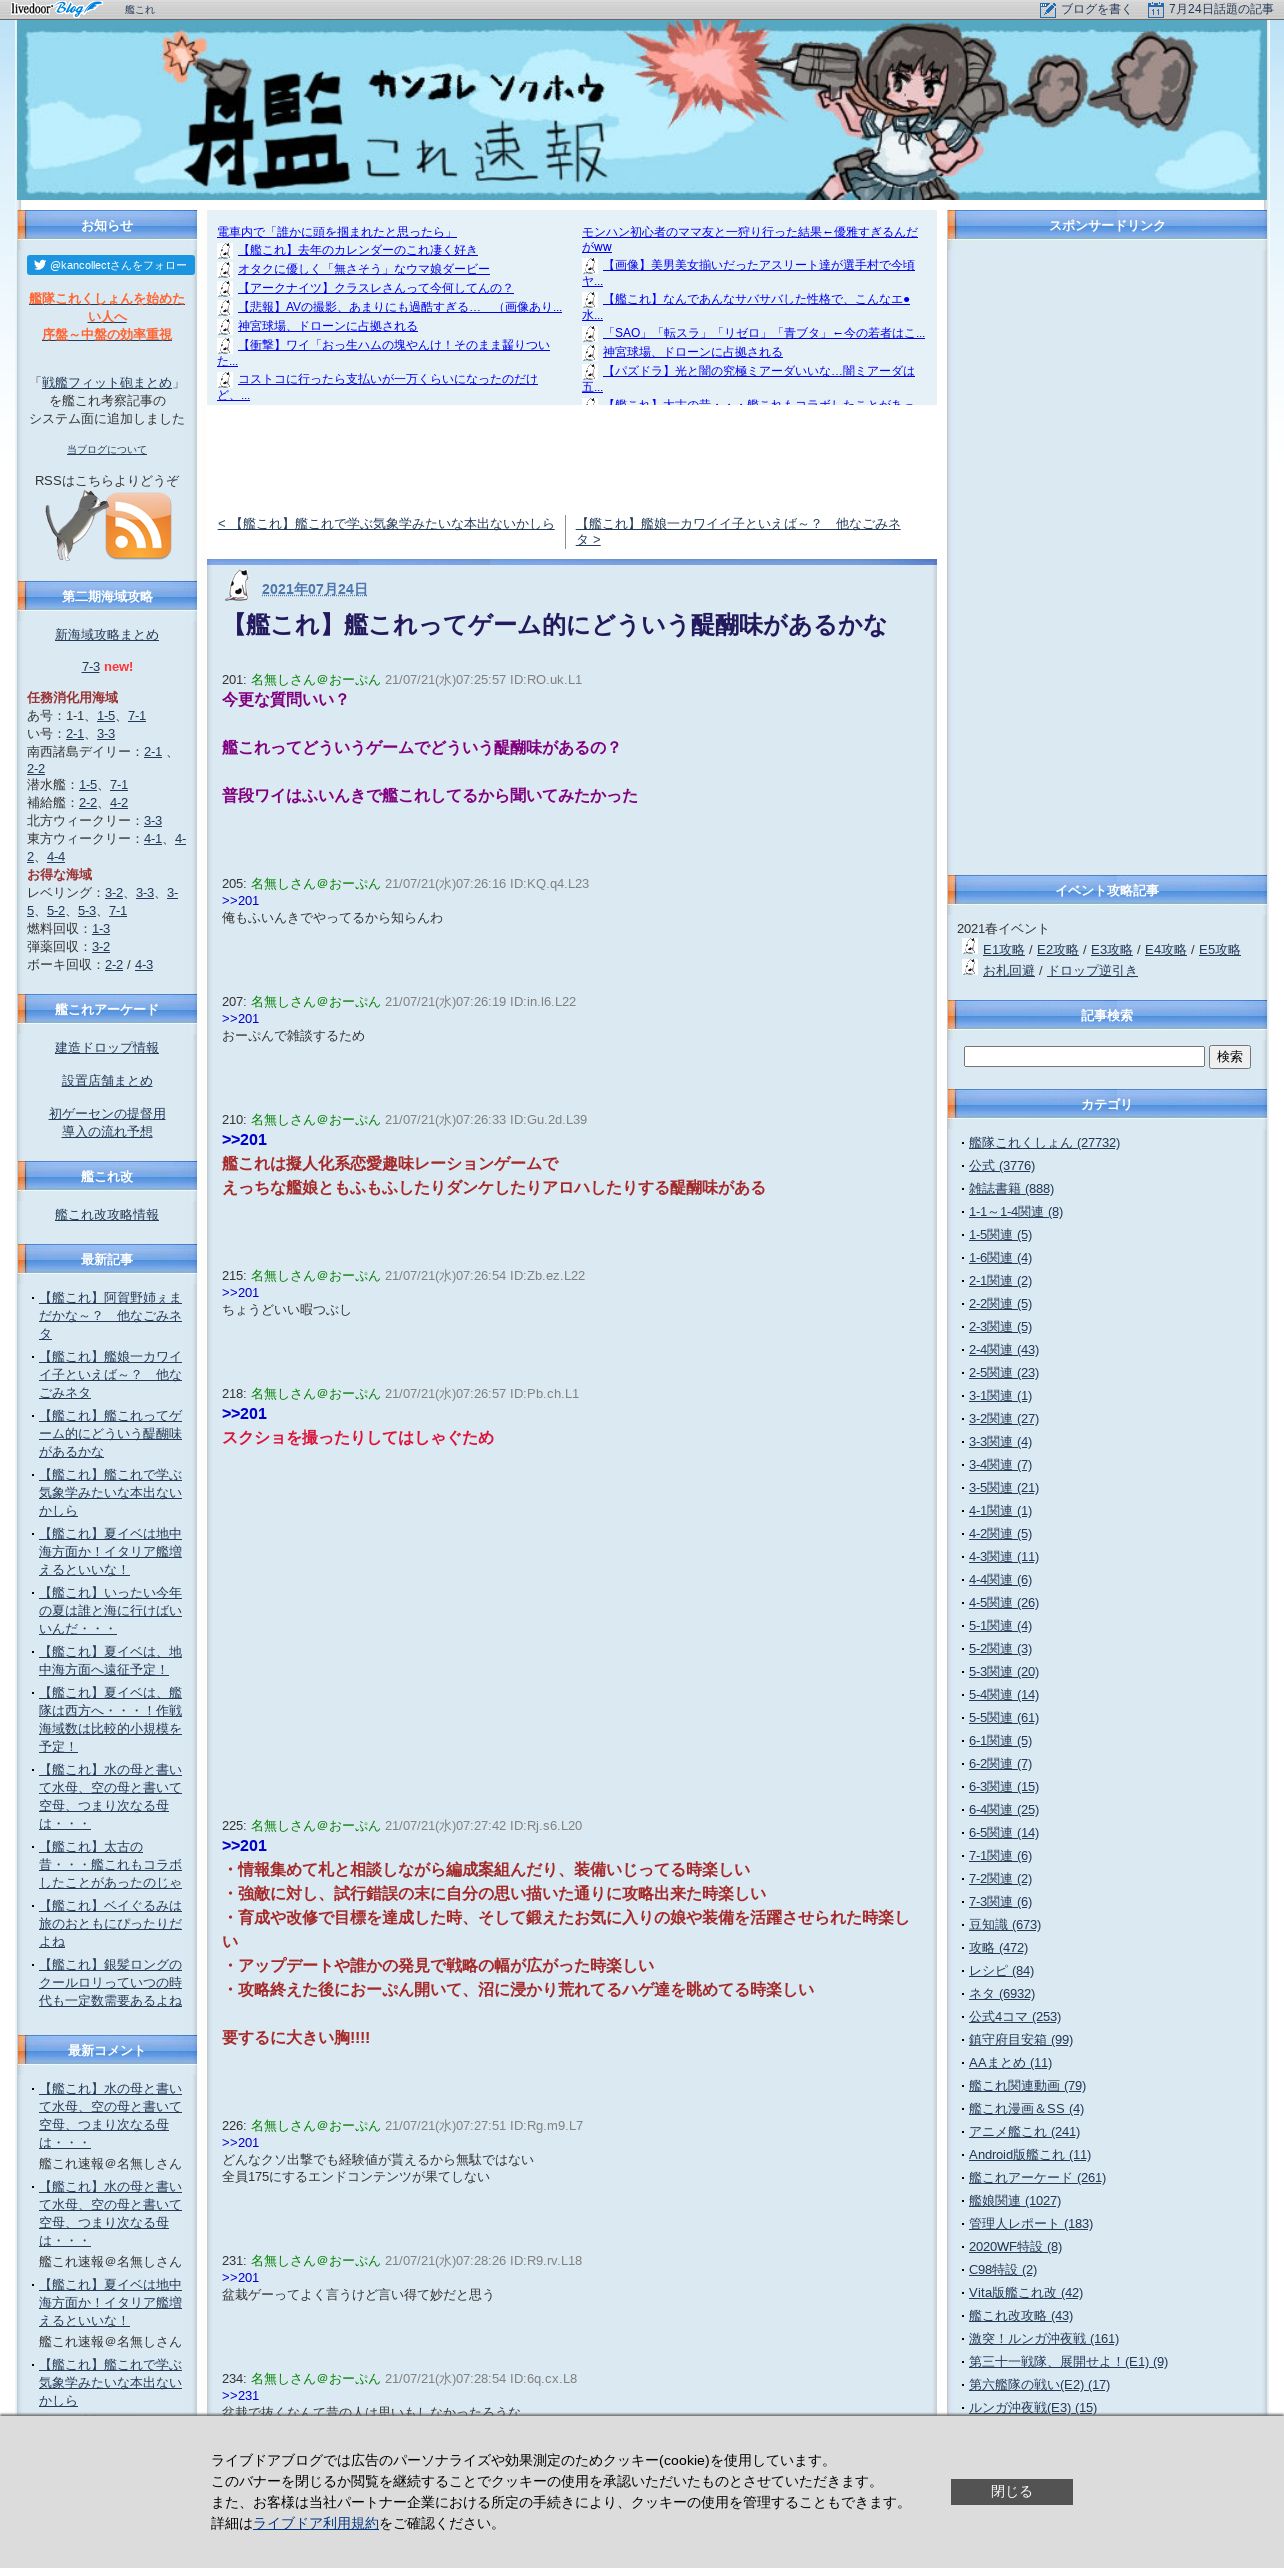Open category 5-5関連 (61)
The height and width of the screenshot is (2568, 1284).
(x=1004, y=1718)
